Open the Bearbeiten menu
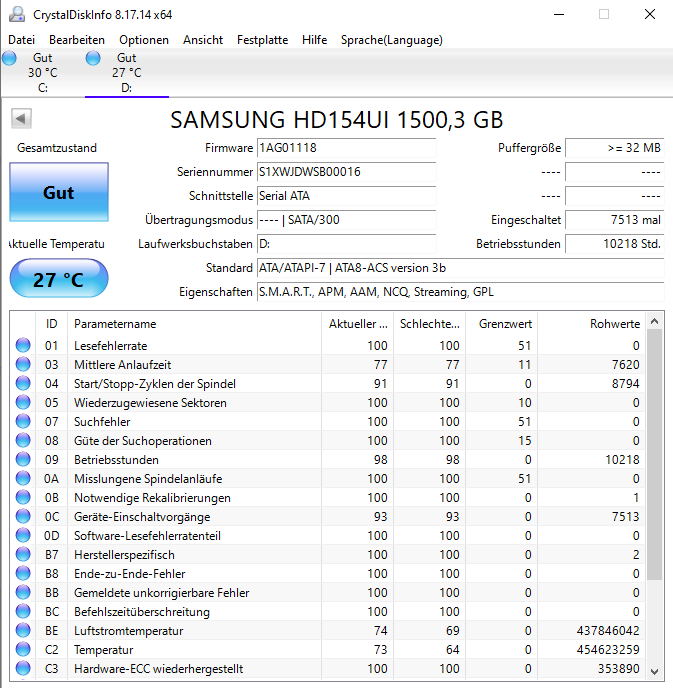 point(77,40)
